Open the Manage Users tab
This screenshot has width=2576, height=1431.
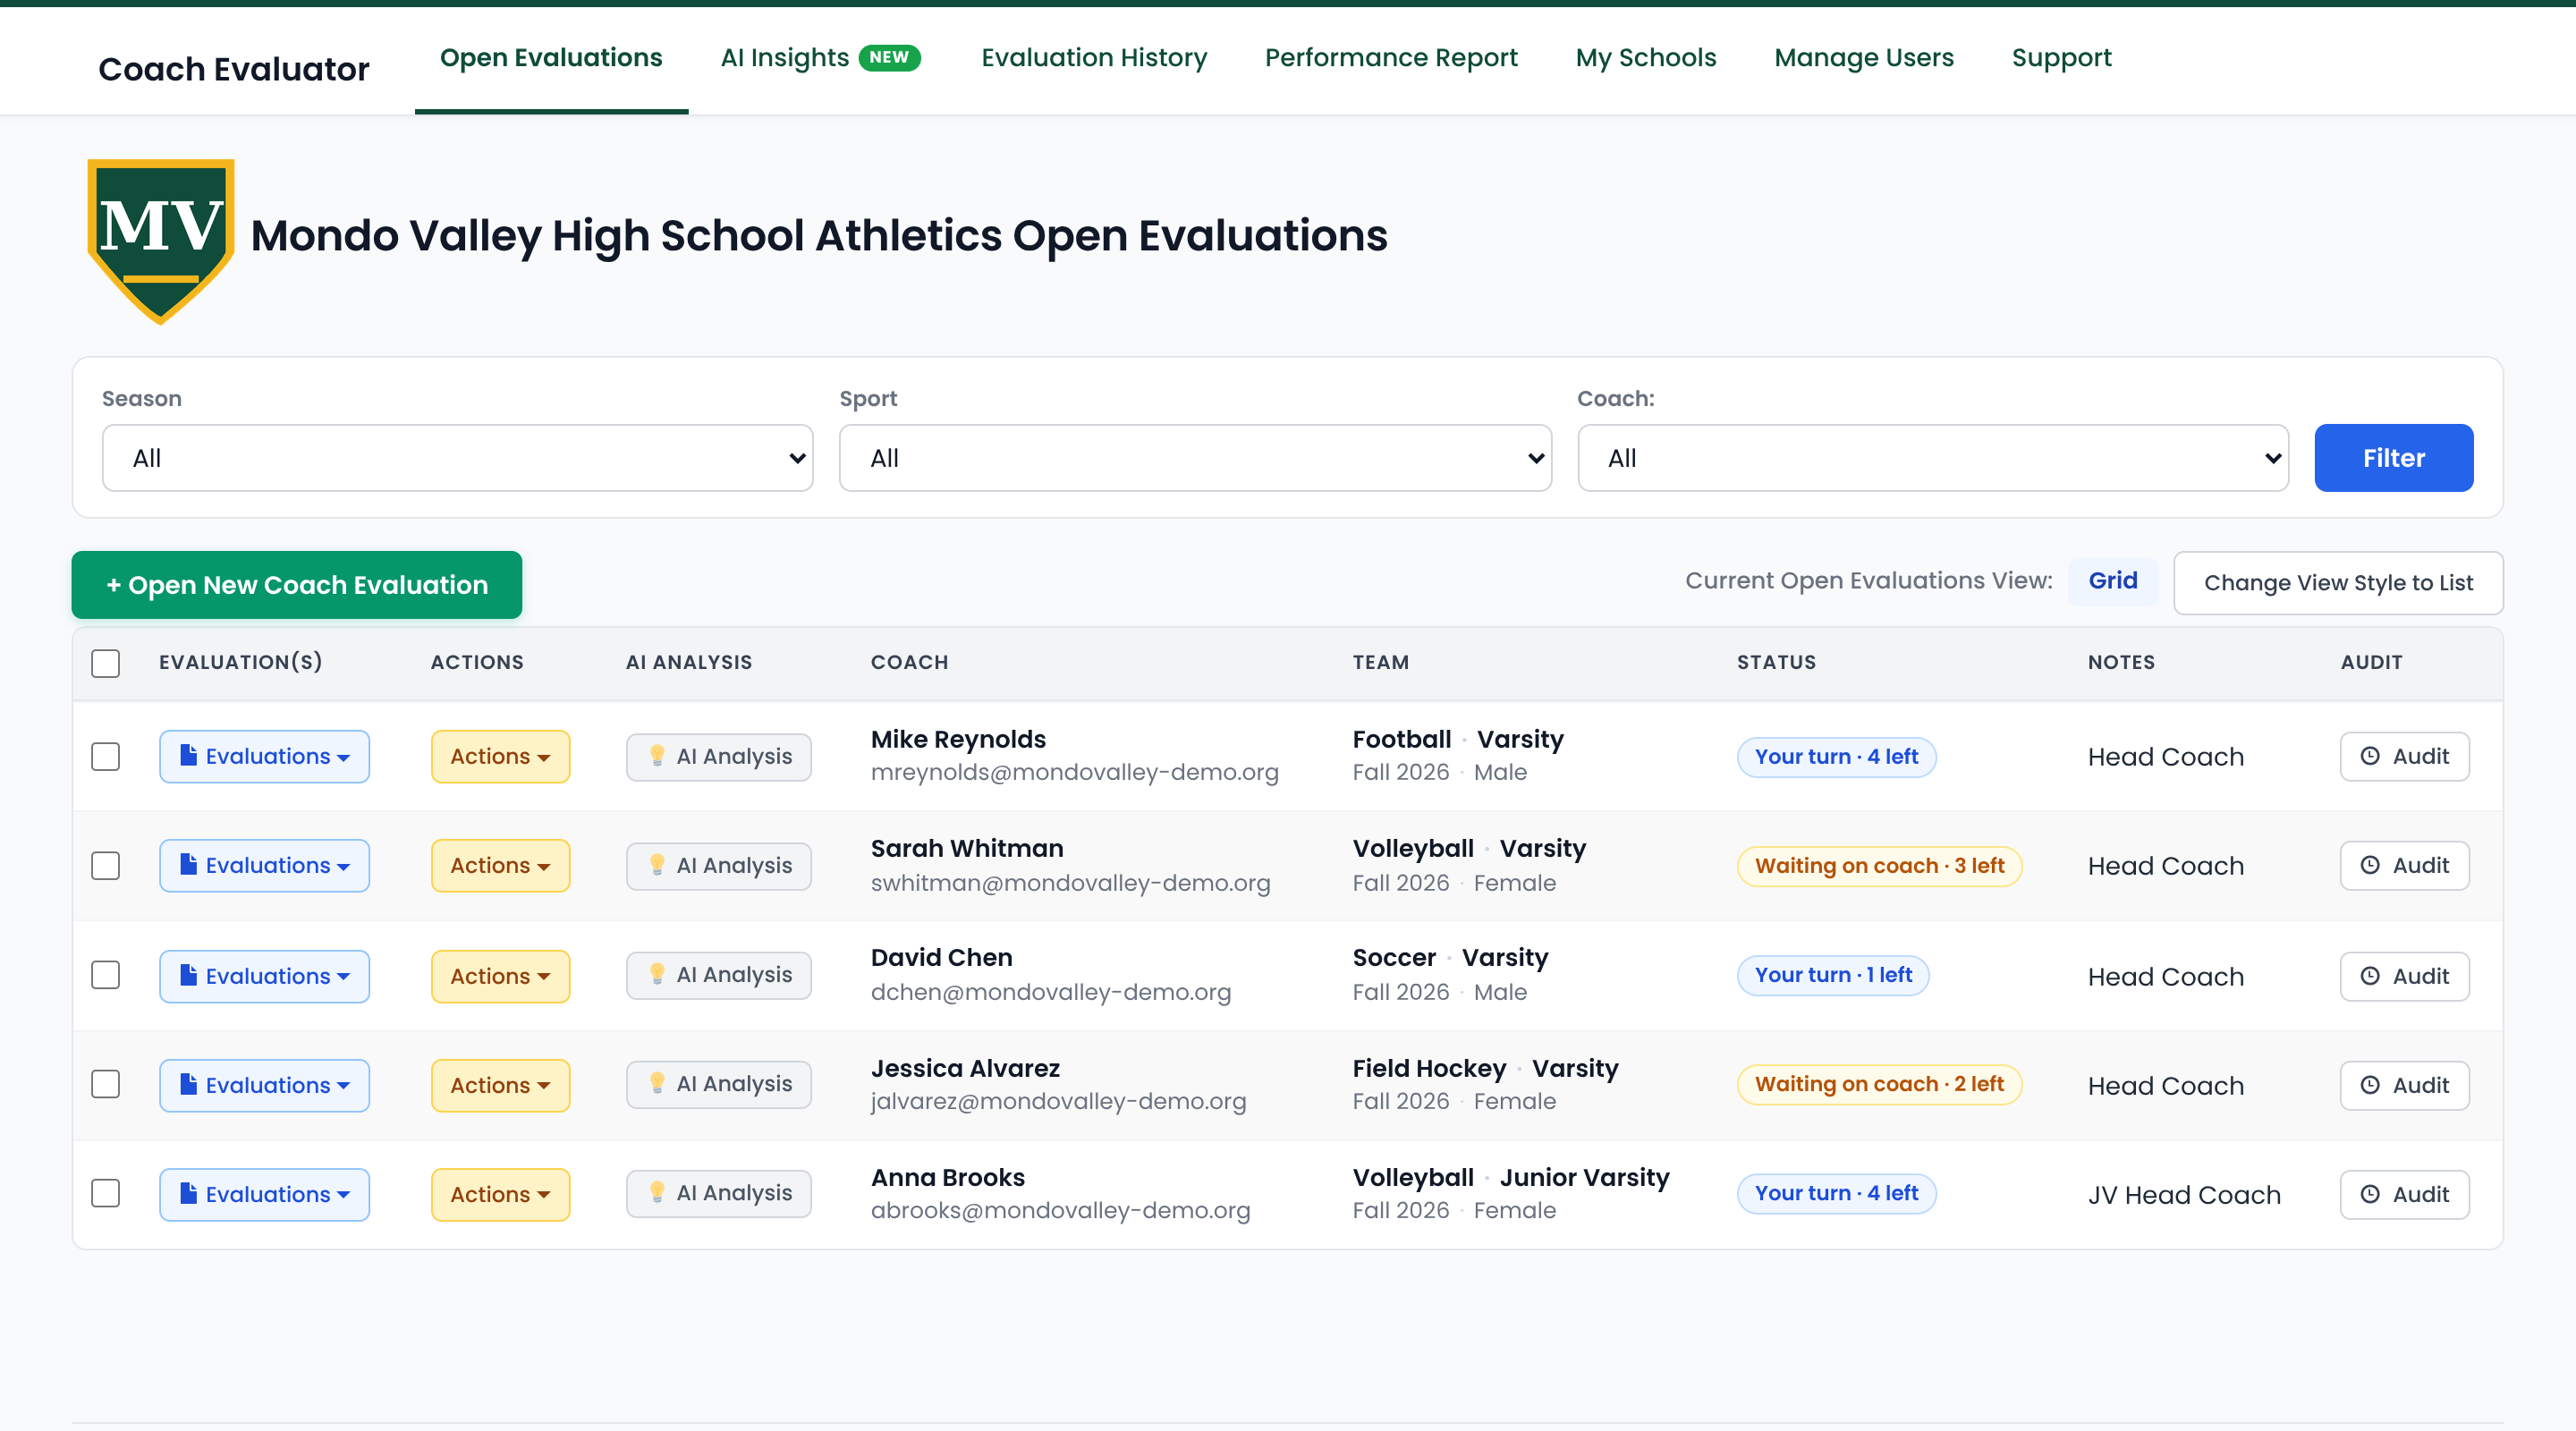pos(1864,58)
